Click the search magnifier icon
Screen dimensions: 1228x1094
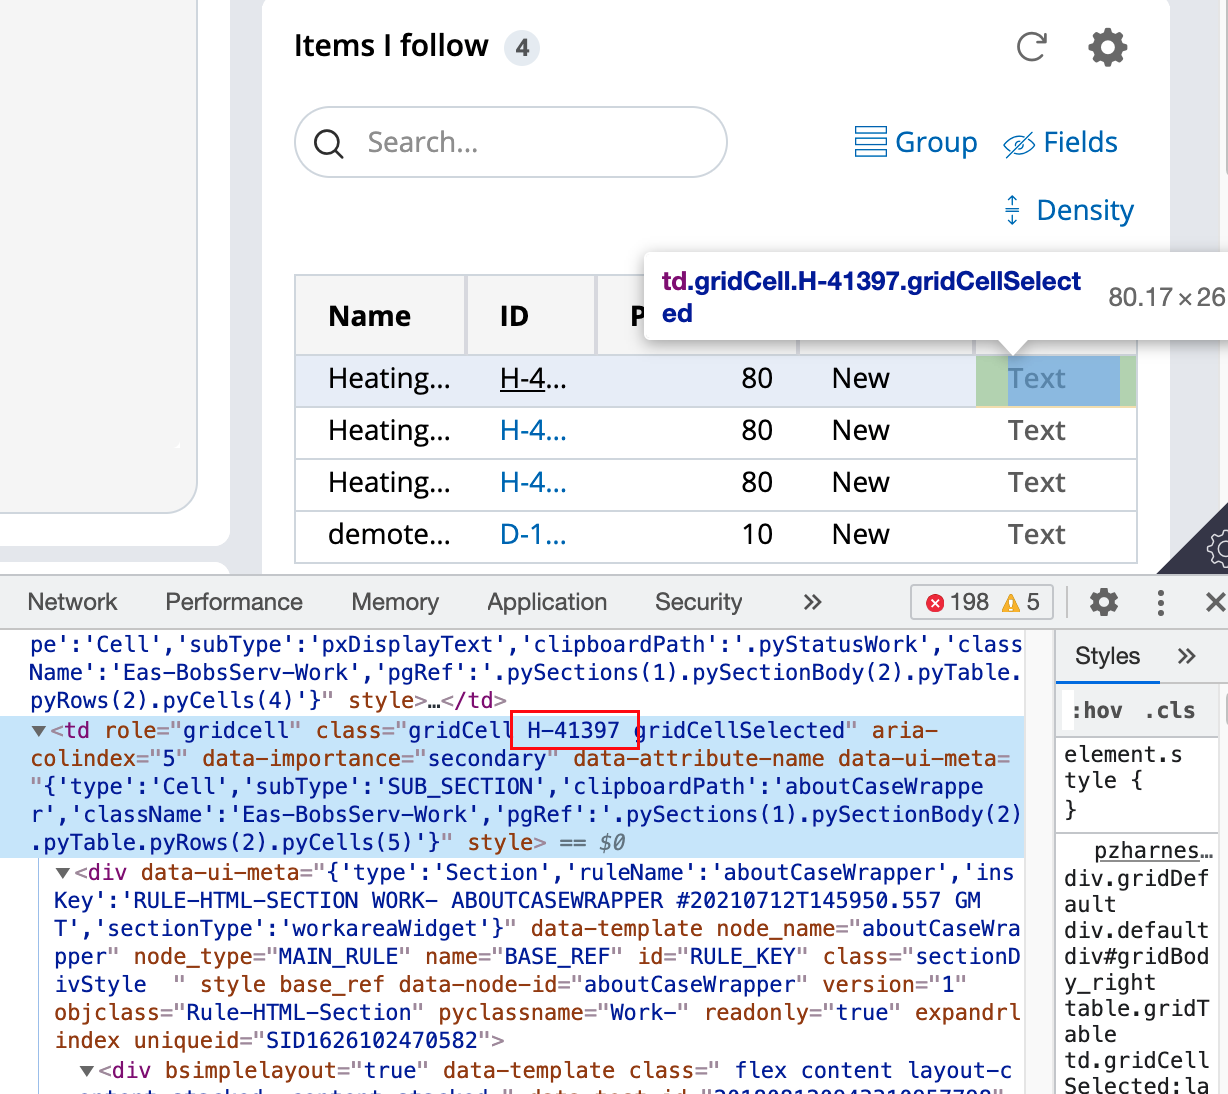click(327, 143)
